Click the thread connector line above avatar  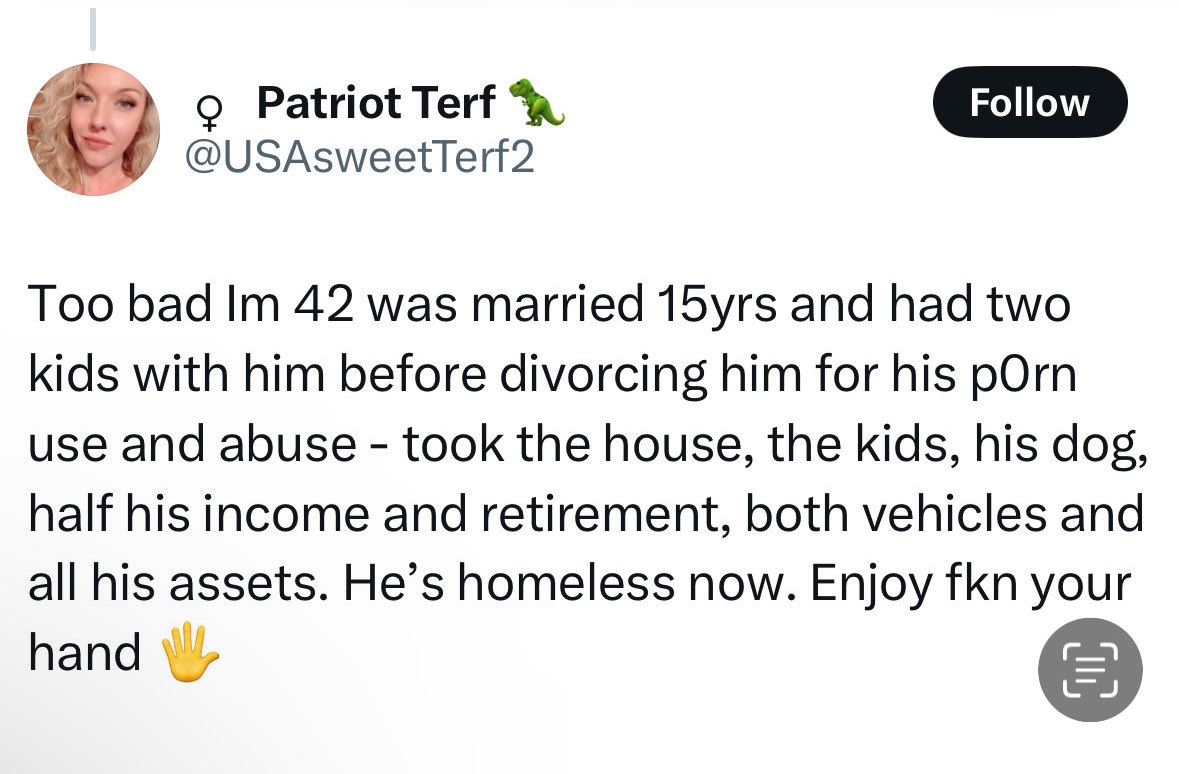point(92,28)
